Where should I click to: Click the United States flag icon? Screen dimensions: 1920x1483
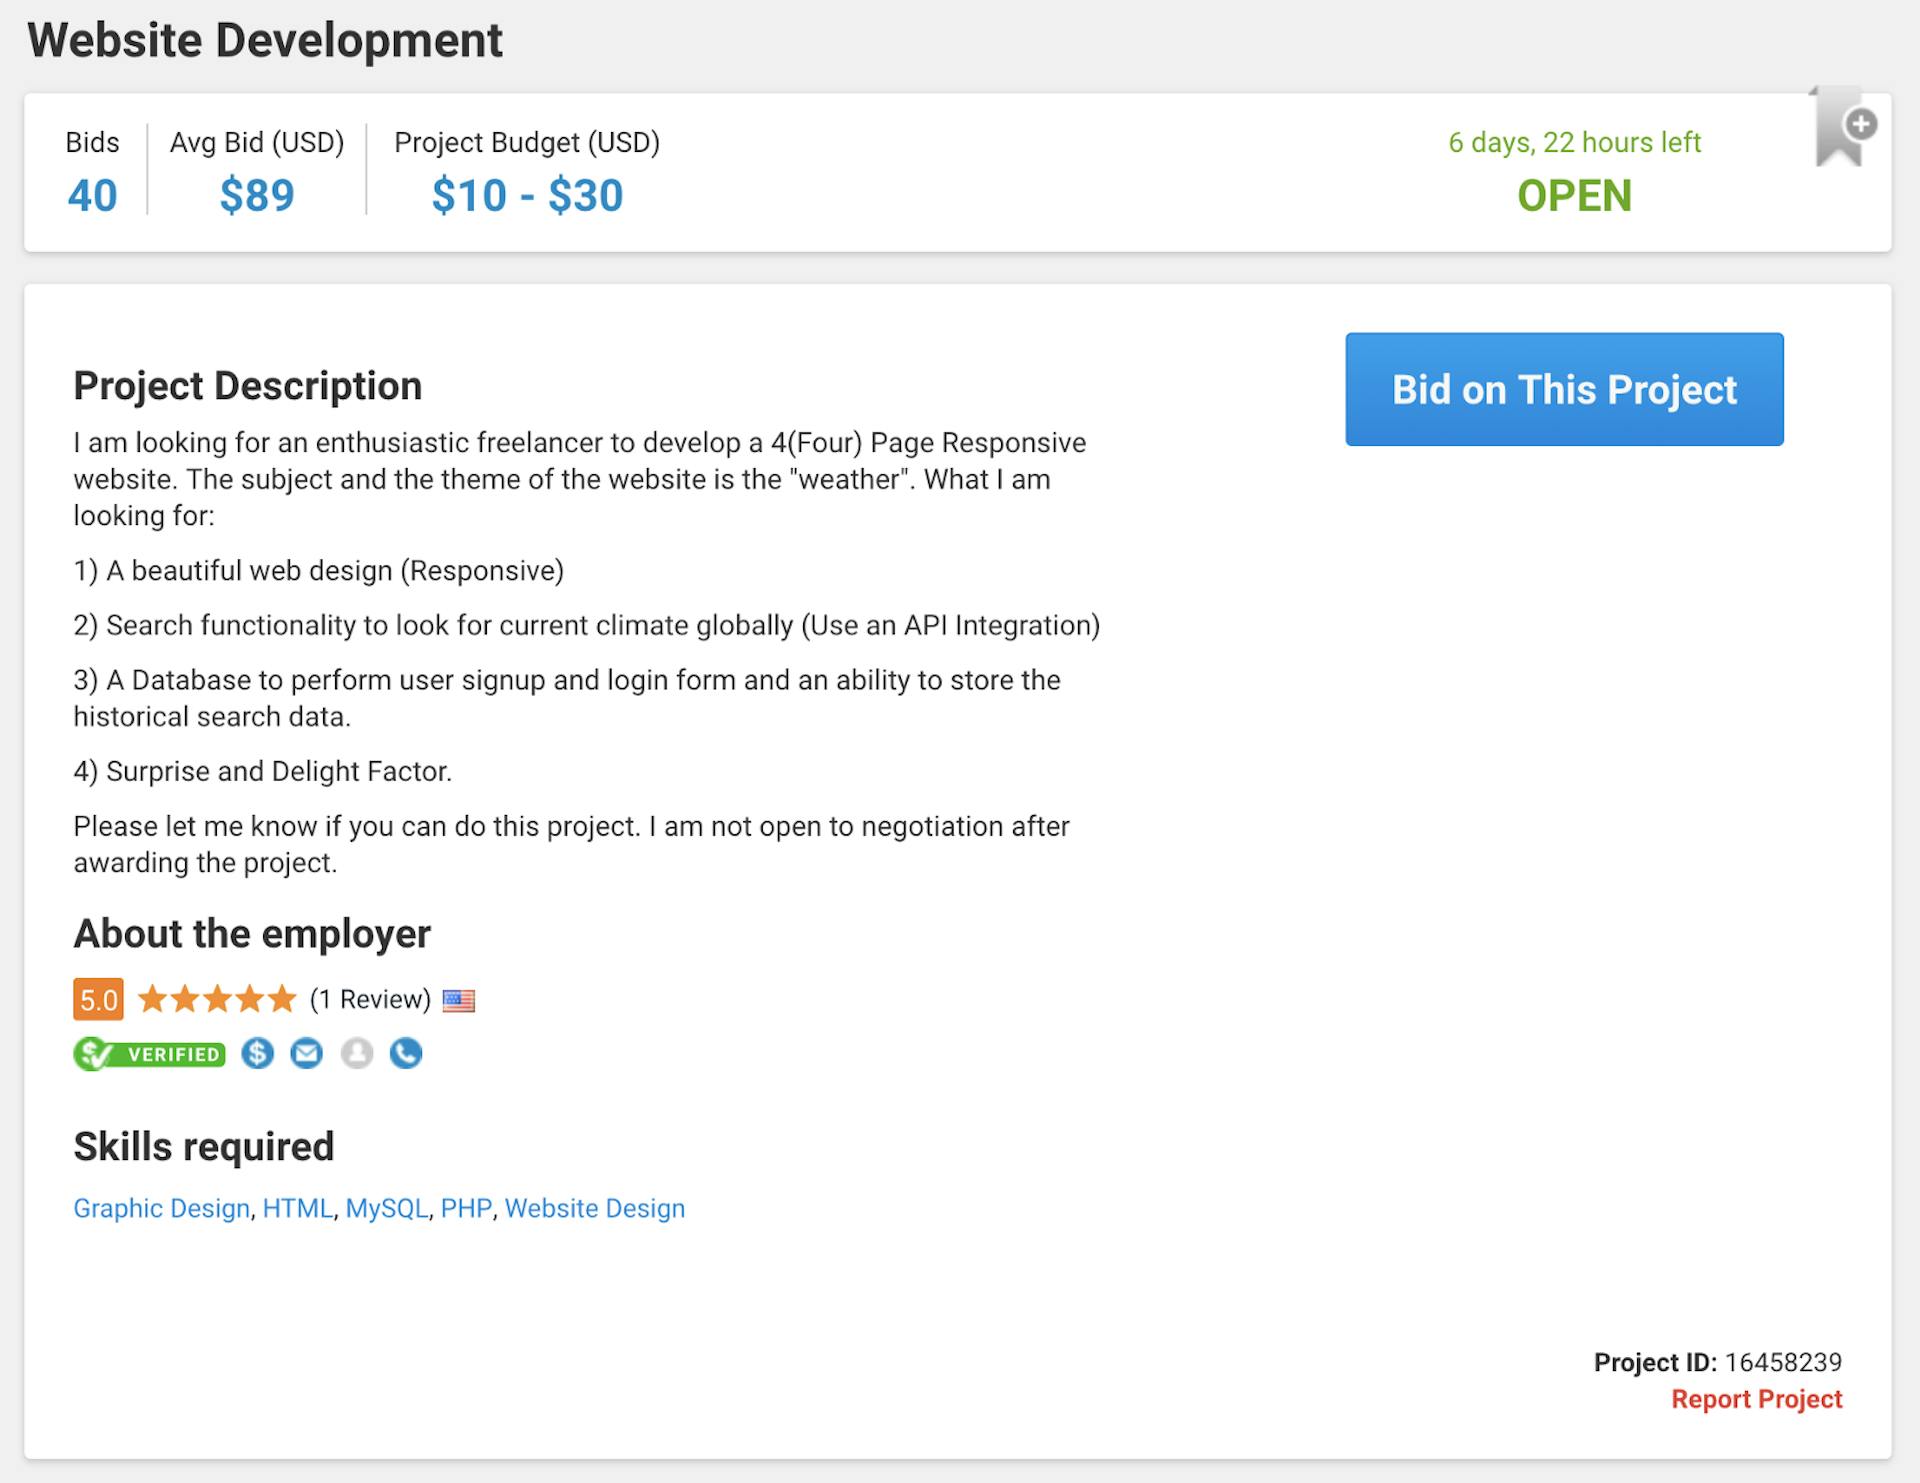pos(460,999)
